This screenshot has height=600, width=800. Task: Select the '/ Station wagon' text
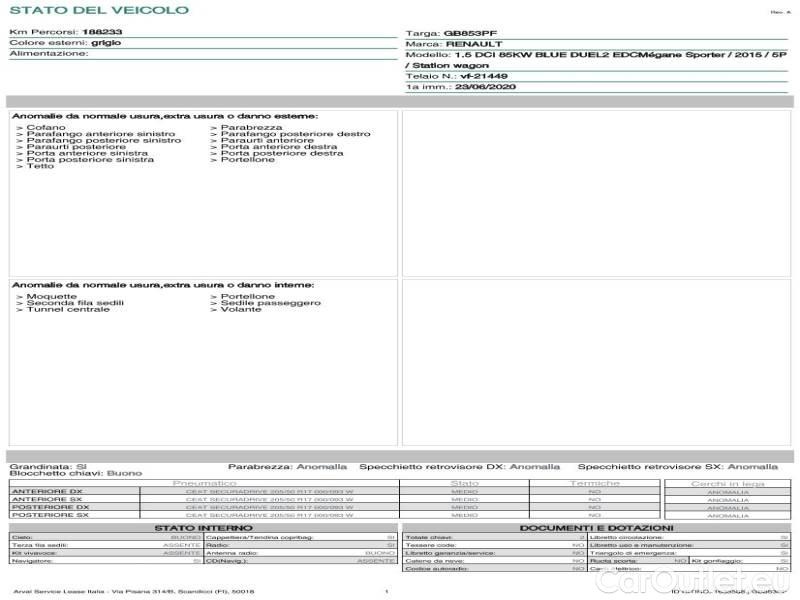click(447, 65)
